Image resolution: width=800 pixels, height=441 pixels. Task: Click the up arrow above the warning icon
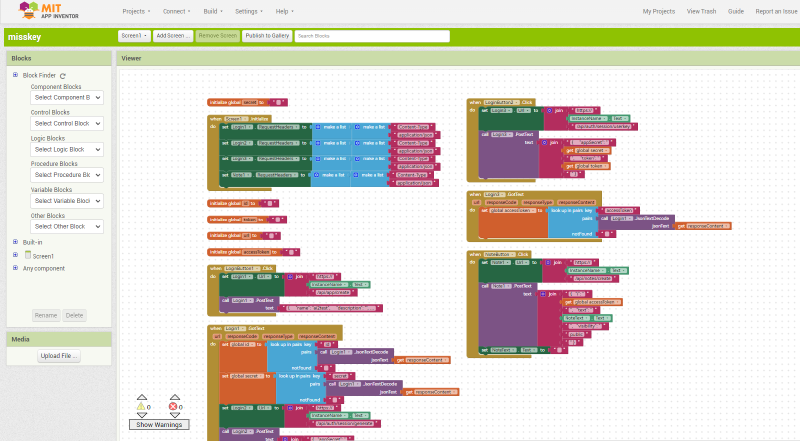(141, 397)
